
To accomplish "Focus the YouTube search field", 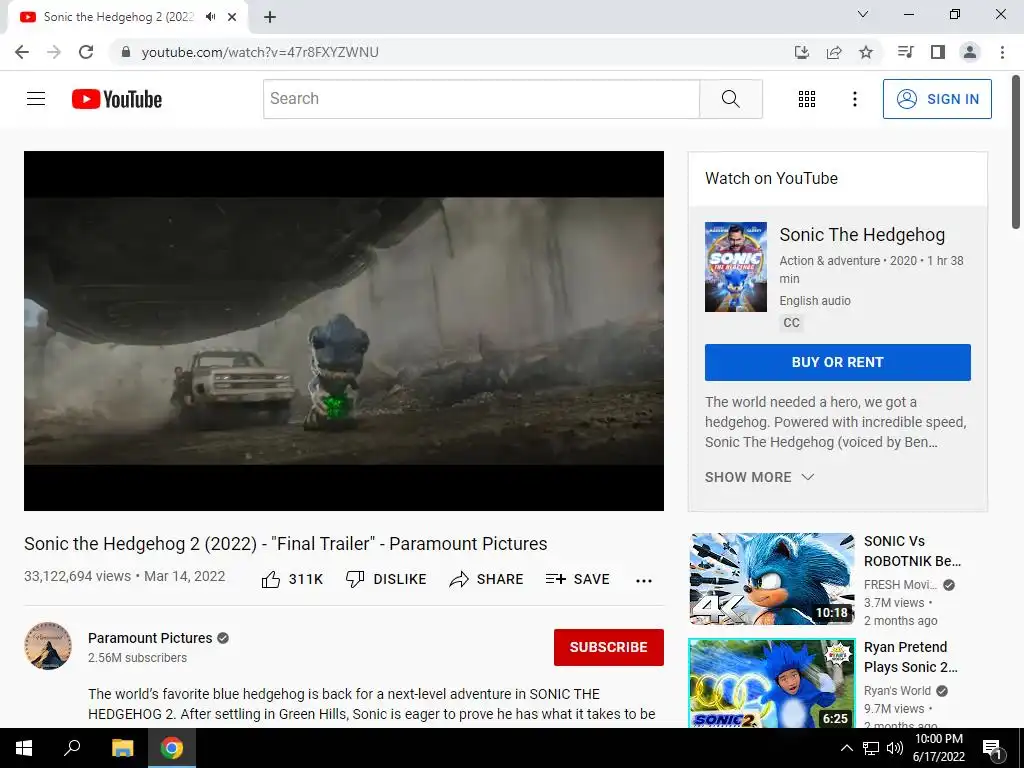I will click(481, 99).
